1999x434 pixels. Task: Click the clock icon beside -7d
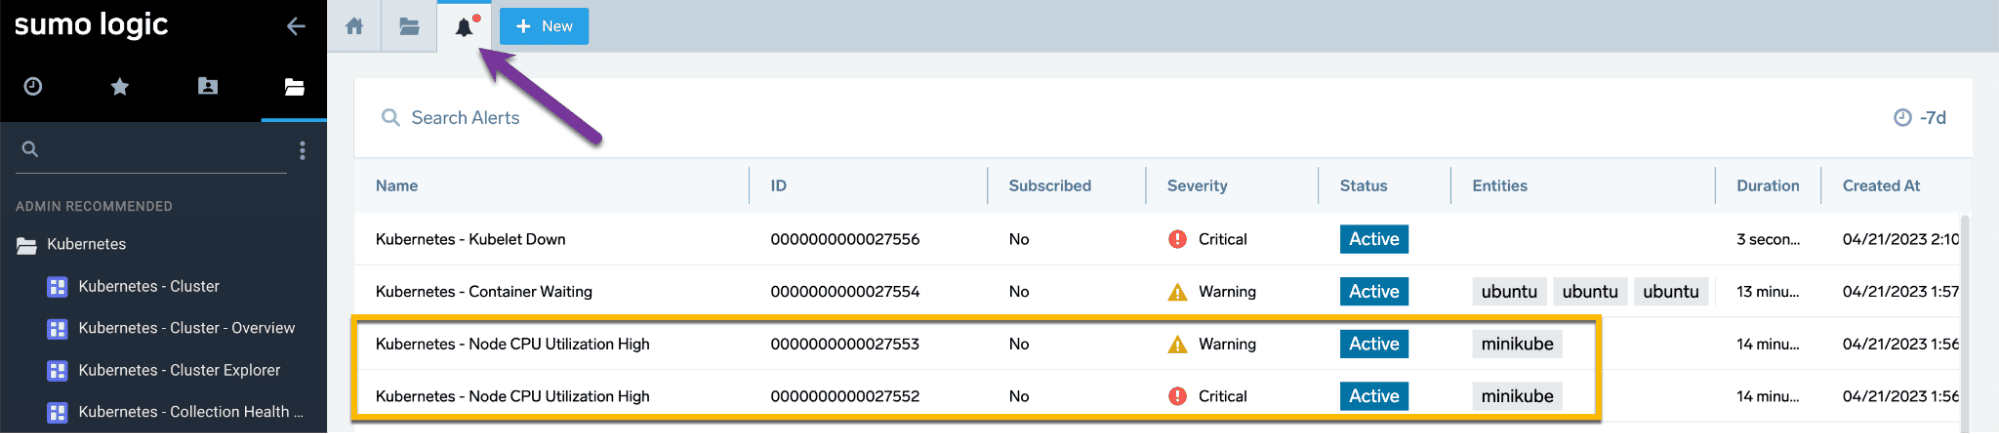1903,118
